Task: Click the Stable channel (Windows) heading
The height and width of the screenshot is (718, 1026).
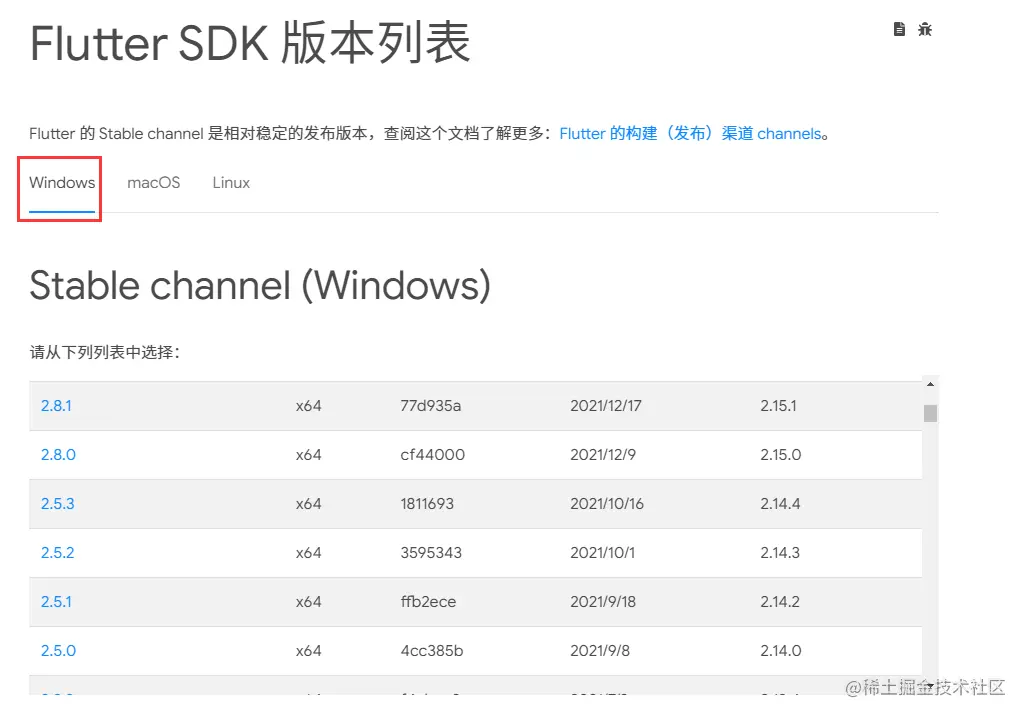Action: tap(260, 286)
